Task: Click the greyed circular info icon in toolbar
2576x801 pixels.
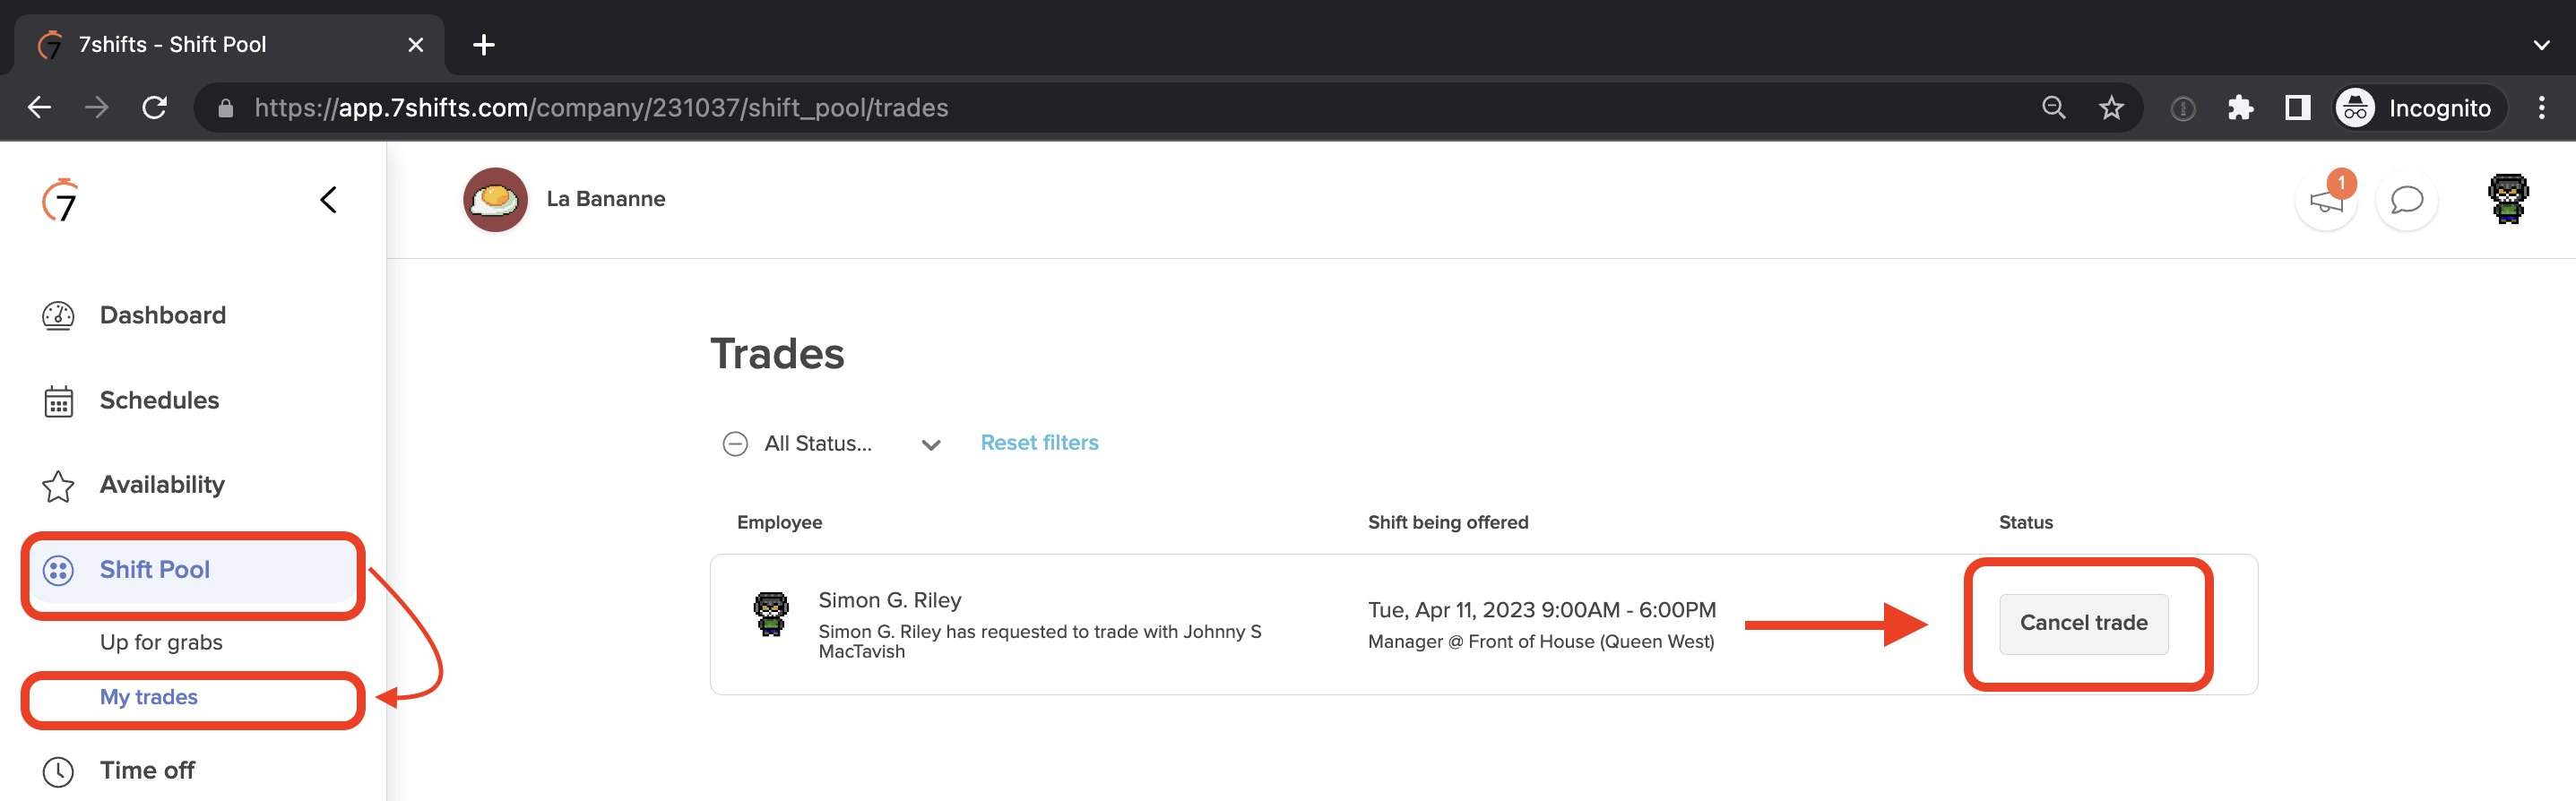Action: pyautogui.click(x=2182, y=108)
